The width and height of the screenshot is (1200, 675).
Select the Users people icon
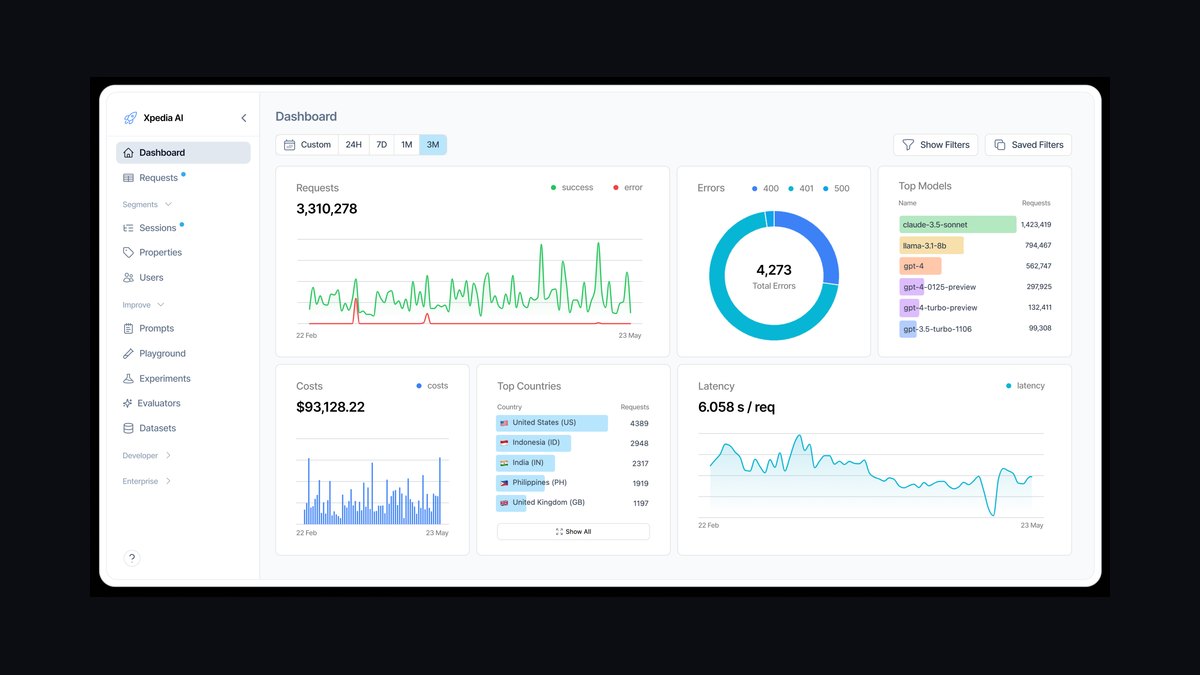(x=128, y=278)
